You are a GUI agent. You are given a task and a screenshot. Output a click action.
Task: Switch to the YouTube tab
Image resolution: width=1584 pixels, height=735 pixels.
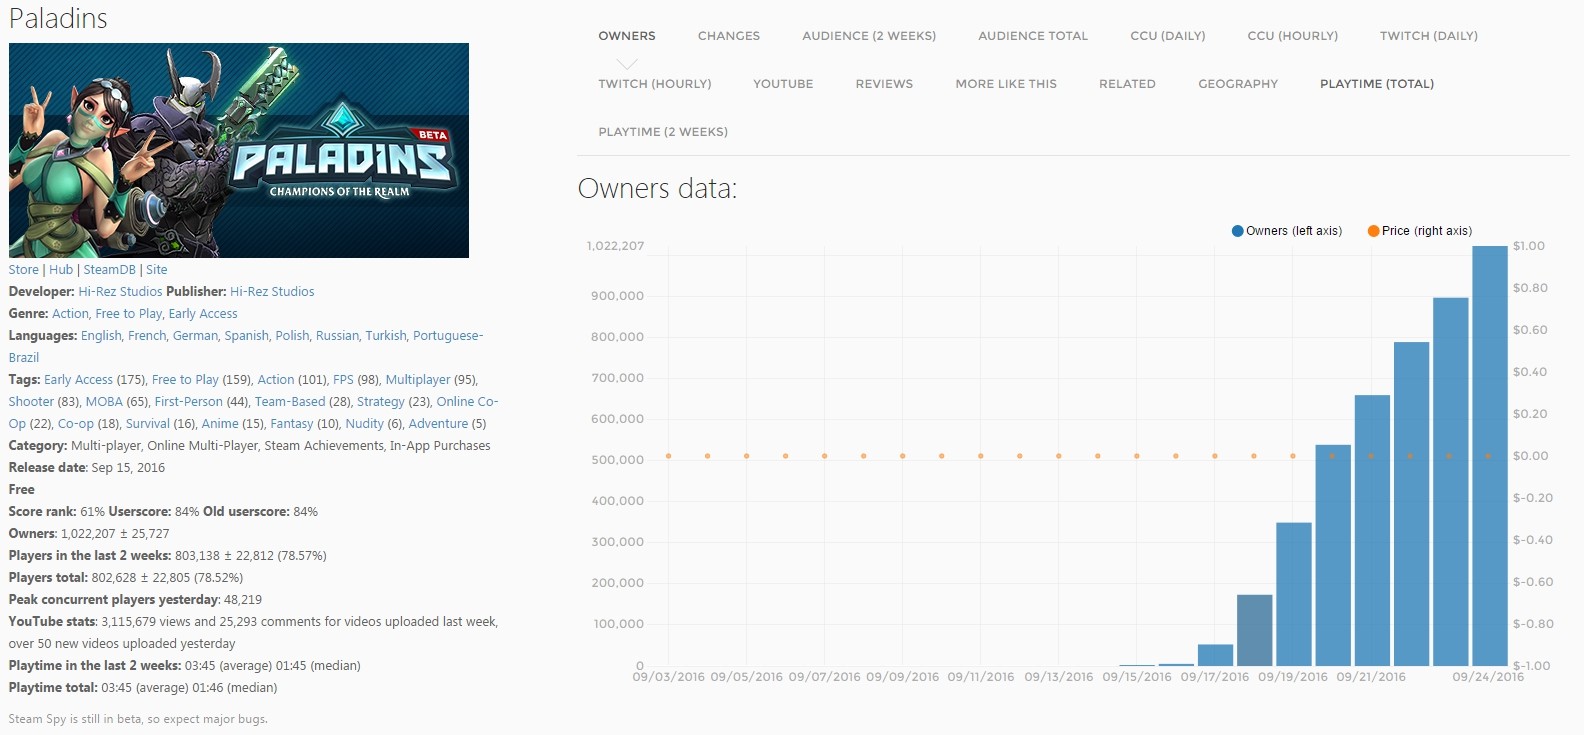[783, 84]
